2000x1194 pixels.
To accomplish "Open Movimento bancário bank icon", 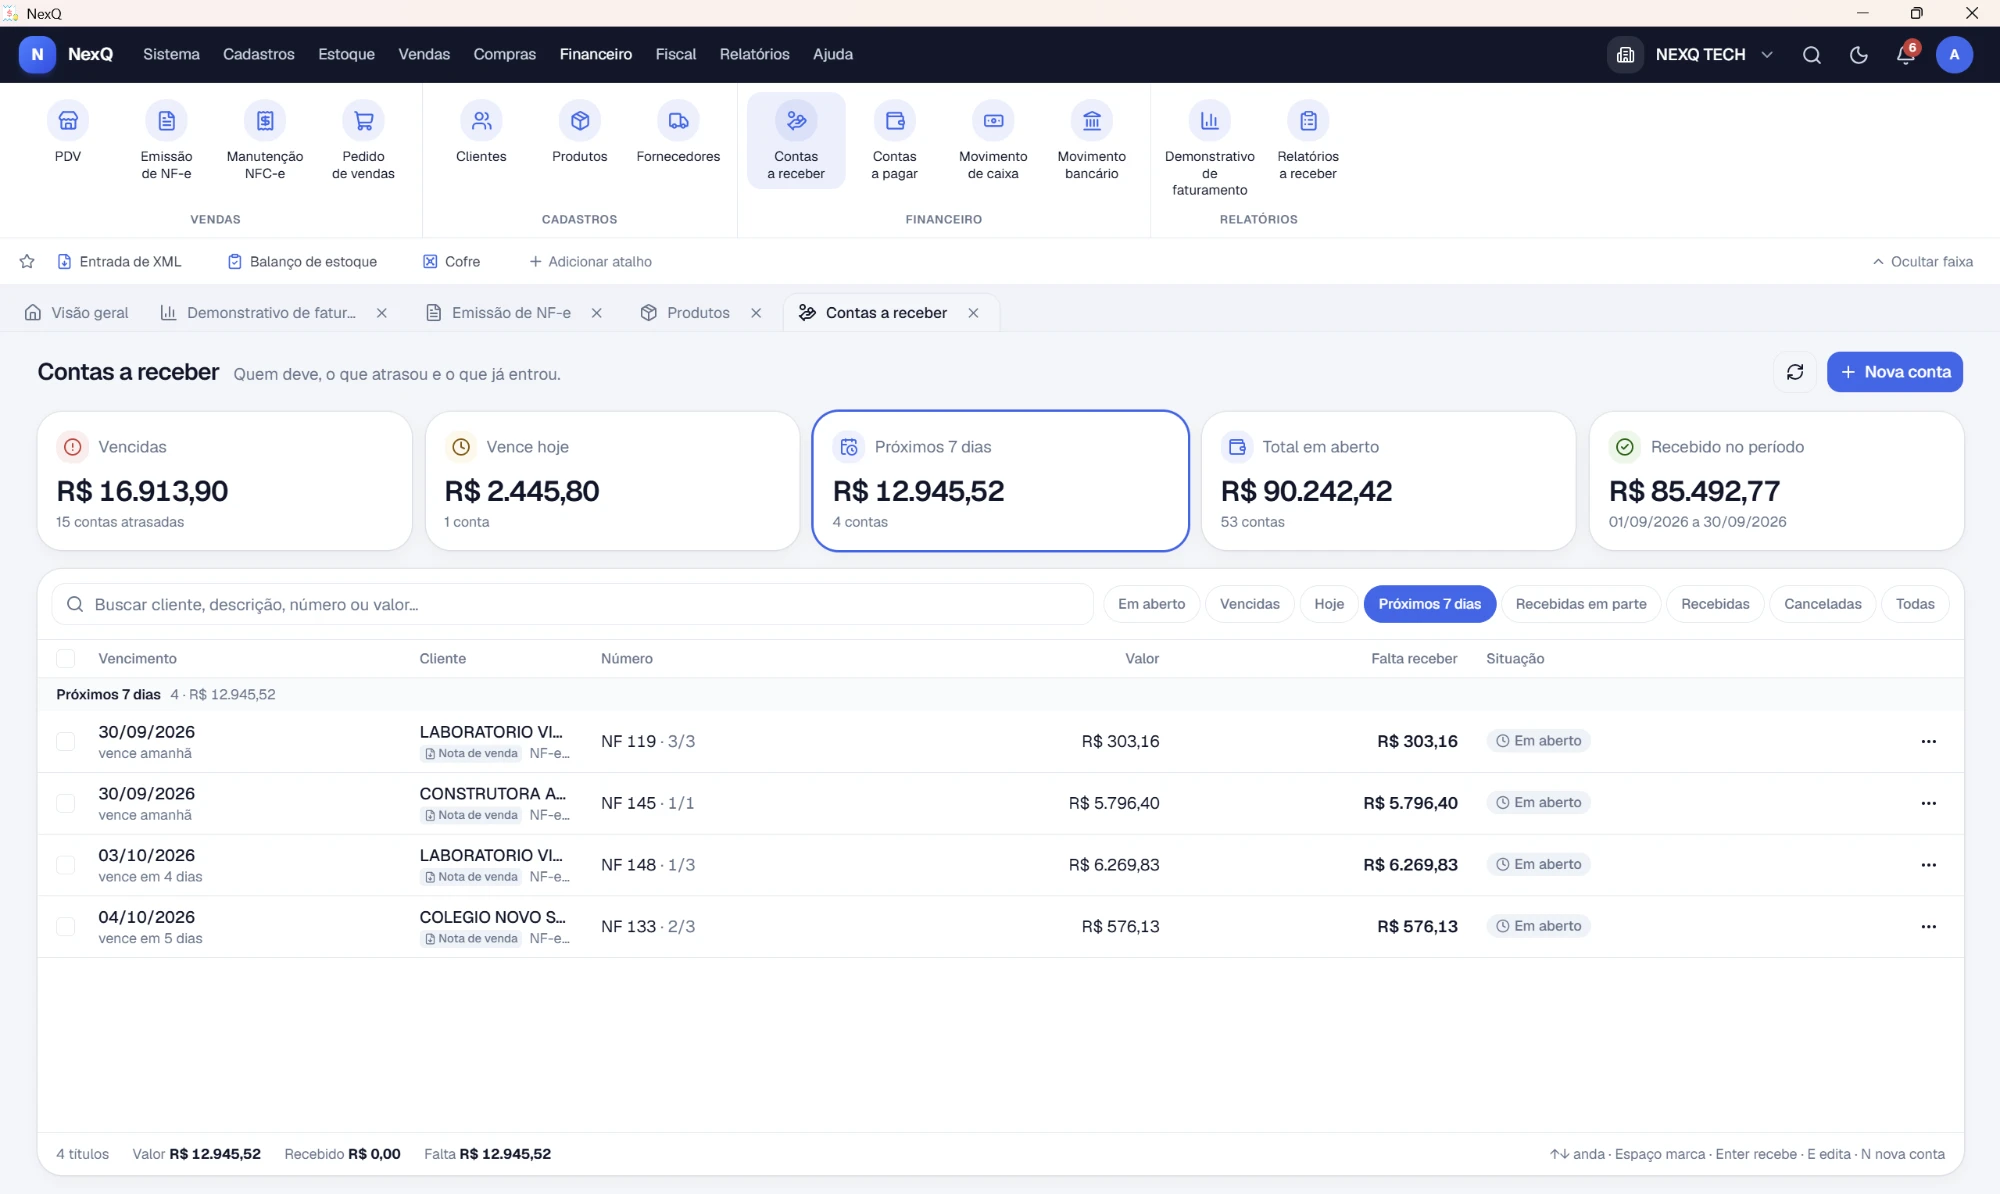I will 1091,140.
